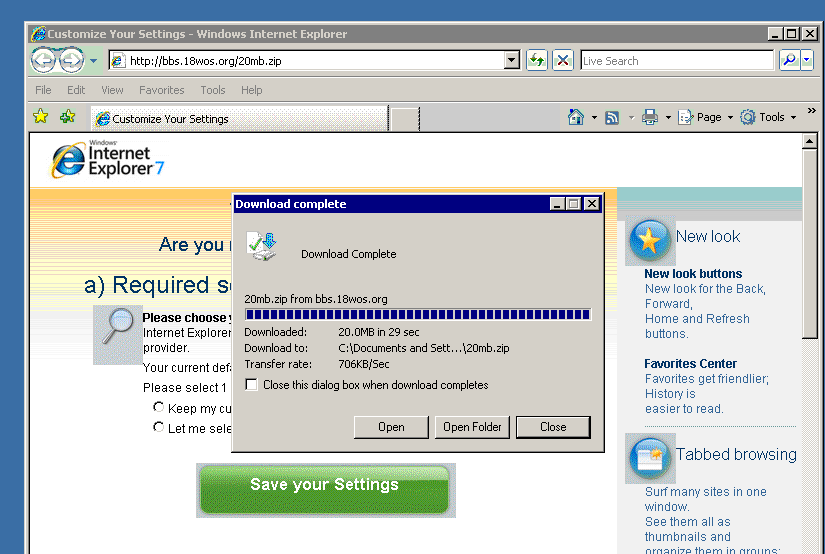
Task: Click the New look buttons heading
Action: click(x=693, y=274)
